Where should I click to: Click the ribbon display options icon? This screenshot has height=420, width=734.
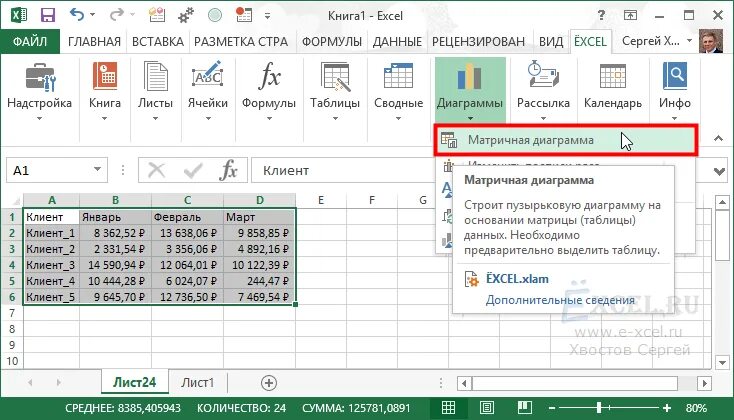[x=630, y=15]
